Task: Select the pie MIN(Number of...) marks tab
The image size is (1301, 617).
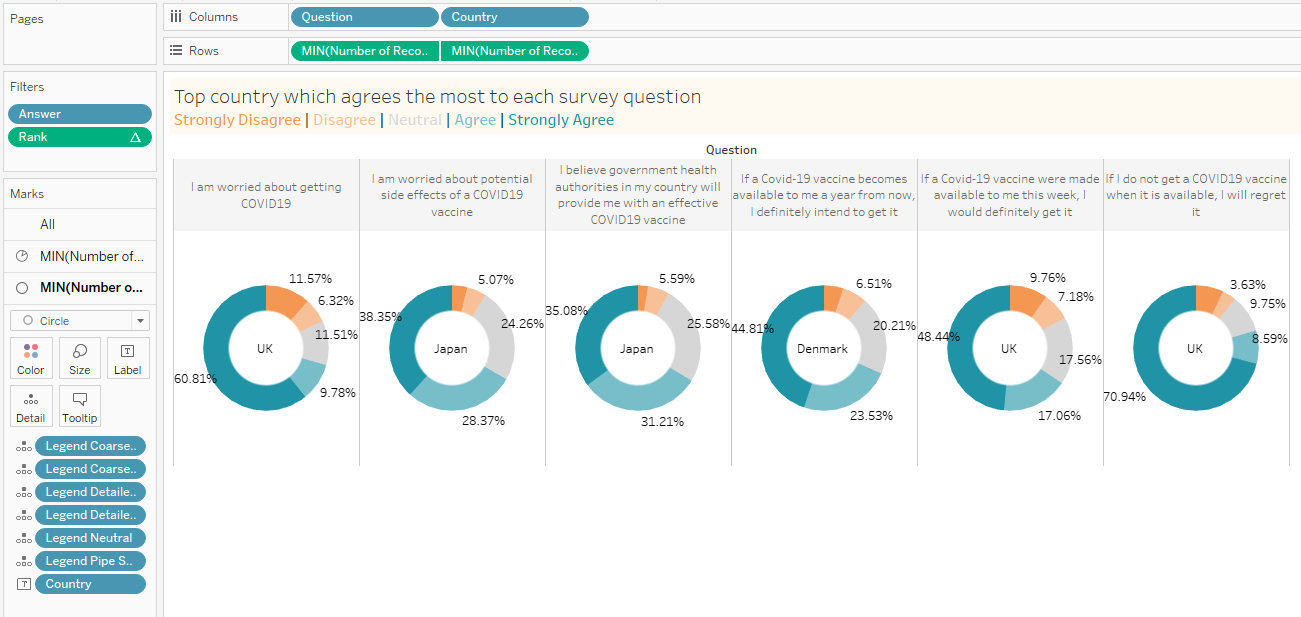Action: (x=91, y=257)
